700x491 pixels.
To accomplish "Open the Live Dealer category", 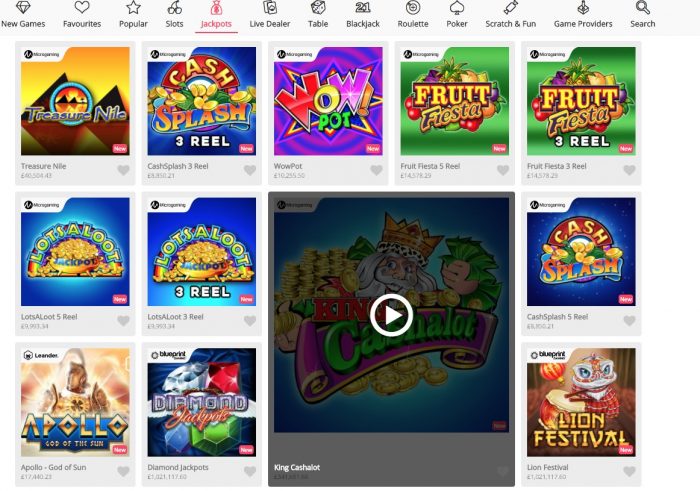I will 270,15.
